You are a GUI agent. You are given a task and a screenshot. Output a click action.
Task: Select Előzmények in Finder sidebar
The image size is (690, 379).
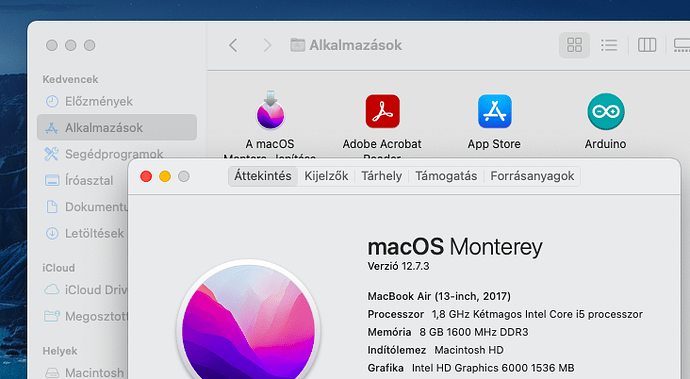click(117, 101)
